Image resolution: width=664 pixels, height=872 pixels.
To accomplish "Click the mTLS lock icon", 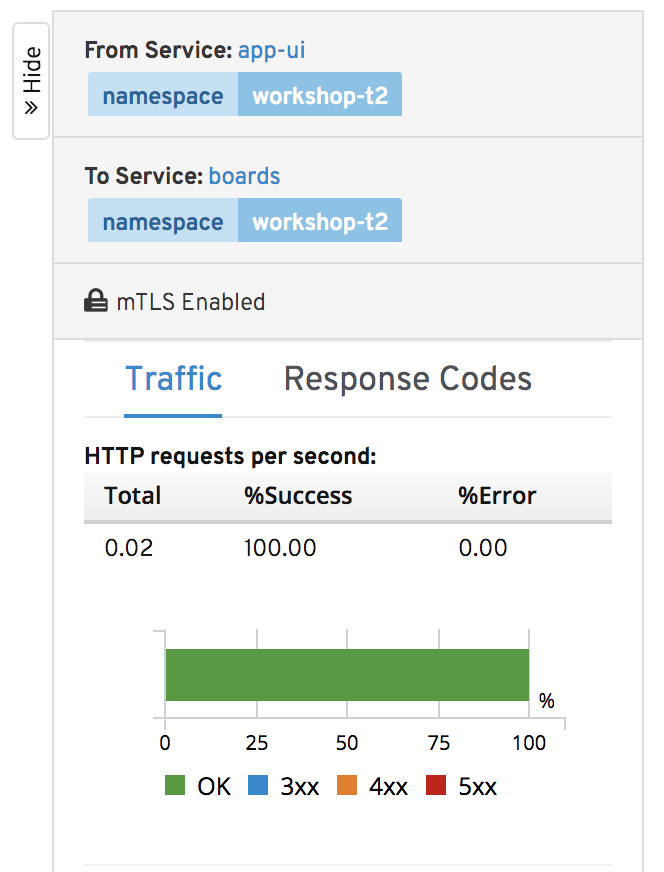I will pyautogui.click(x=96, y=301).
